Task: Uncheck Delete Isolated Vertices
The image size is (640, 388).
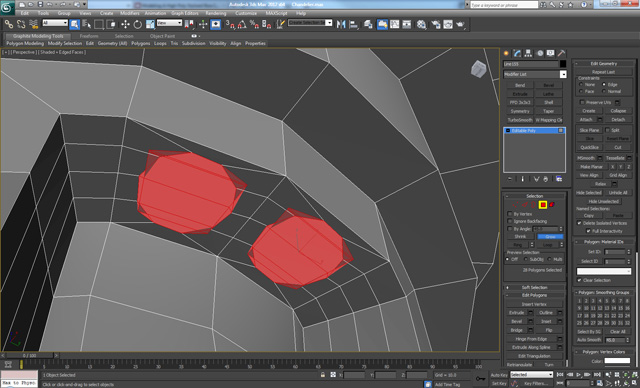Action: (579, 223)
